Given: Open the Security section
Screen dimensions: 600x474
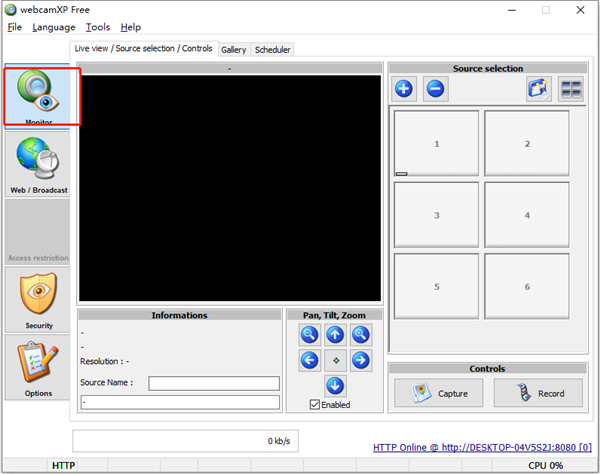Looking at the screenshot, I should coord(38,299).
